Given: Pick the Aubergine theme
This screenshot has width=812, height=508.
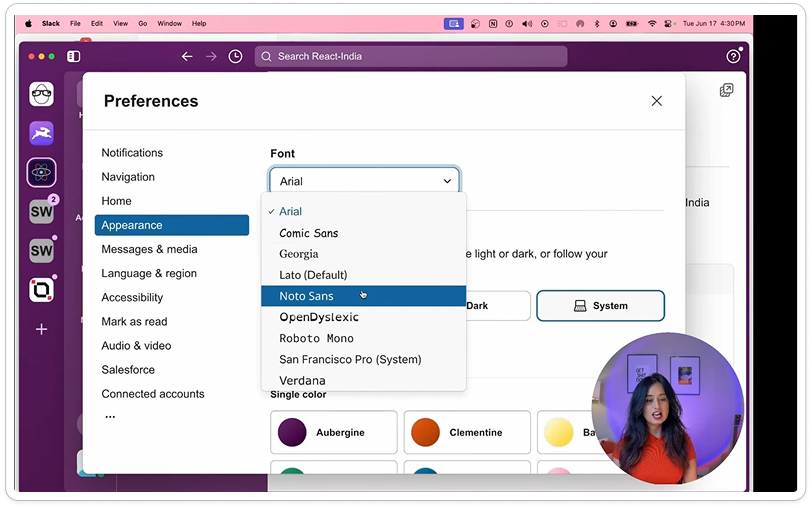Looking at the screenshot, I should (x=334, y=432).
